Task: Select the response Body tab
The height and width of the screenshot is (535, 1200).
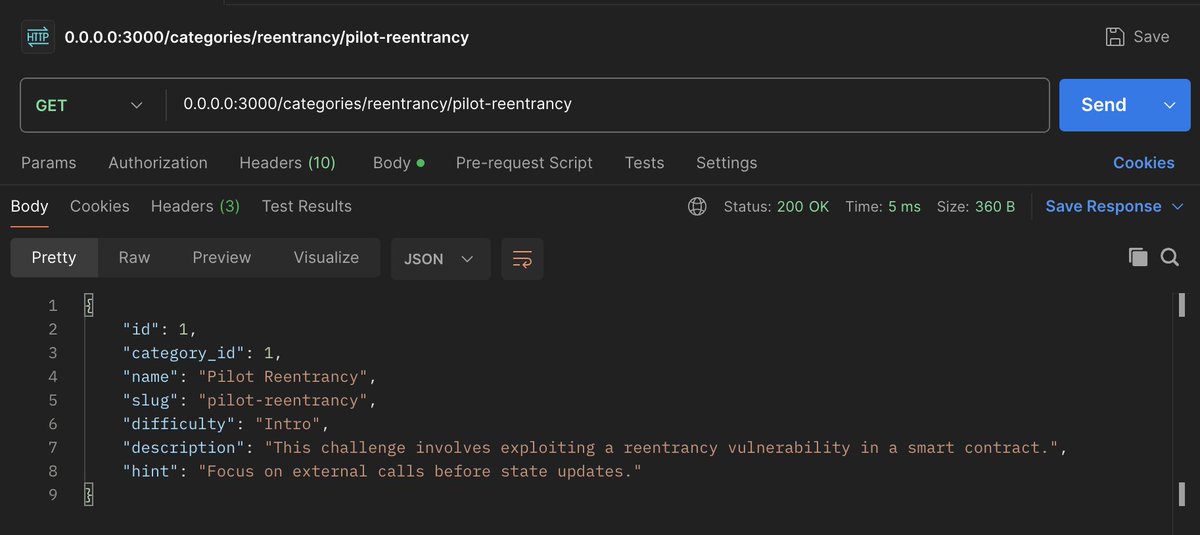Action: (x=29, y=207)
